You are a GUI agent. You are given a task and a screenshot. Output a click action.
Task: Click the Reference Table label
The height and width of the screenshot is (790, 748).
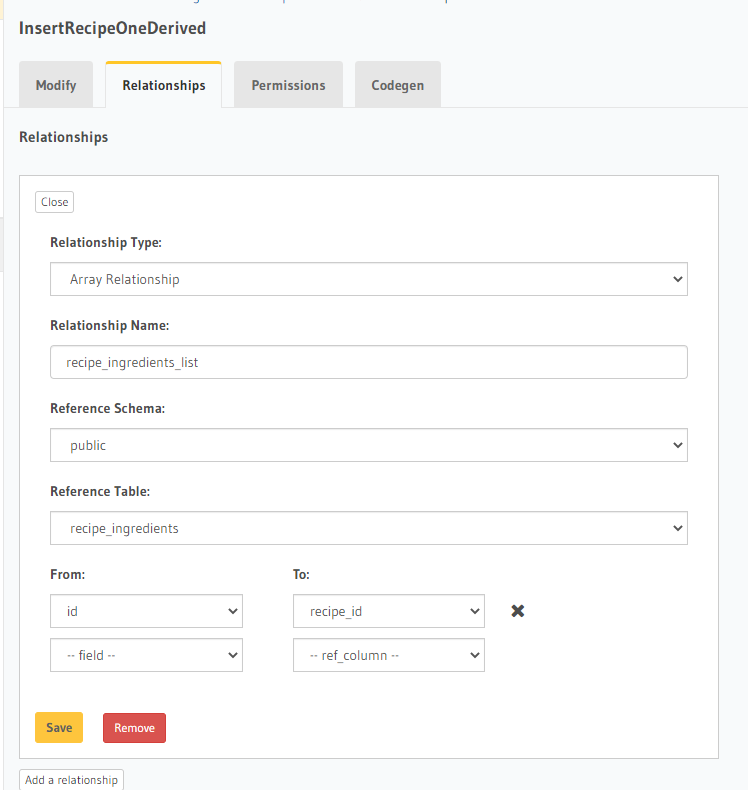(100, 491)
